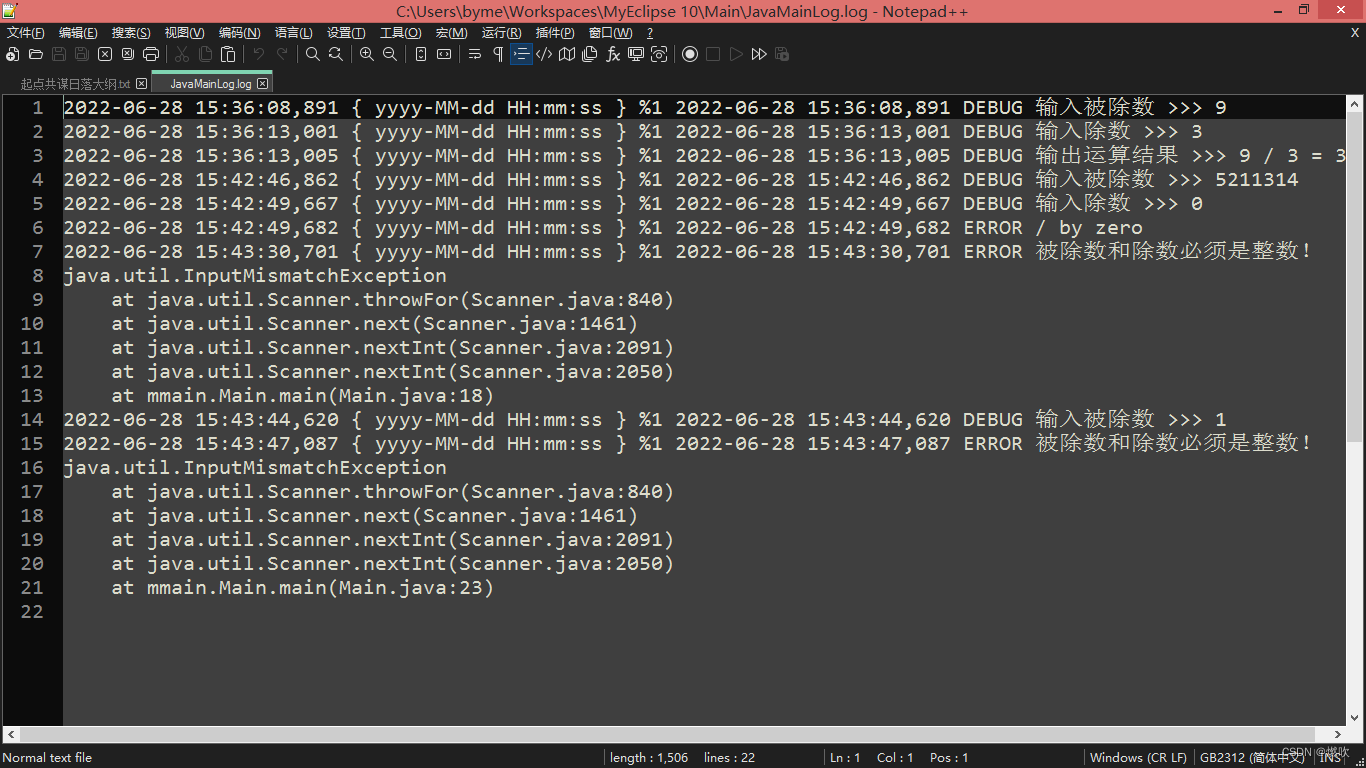Click the vertical scrollbar down arrow
The height and width of the screenshot is (768, 1366).
click(x=1354, y=718)
